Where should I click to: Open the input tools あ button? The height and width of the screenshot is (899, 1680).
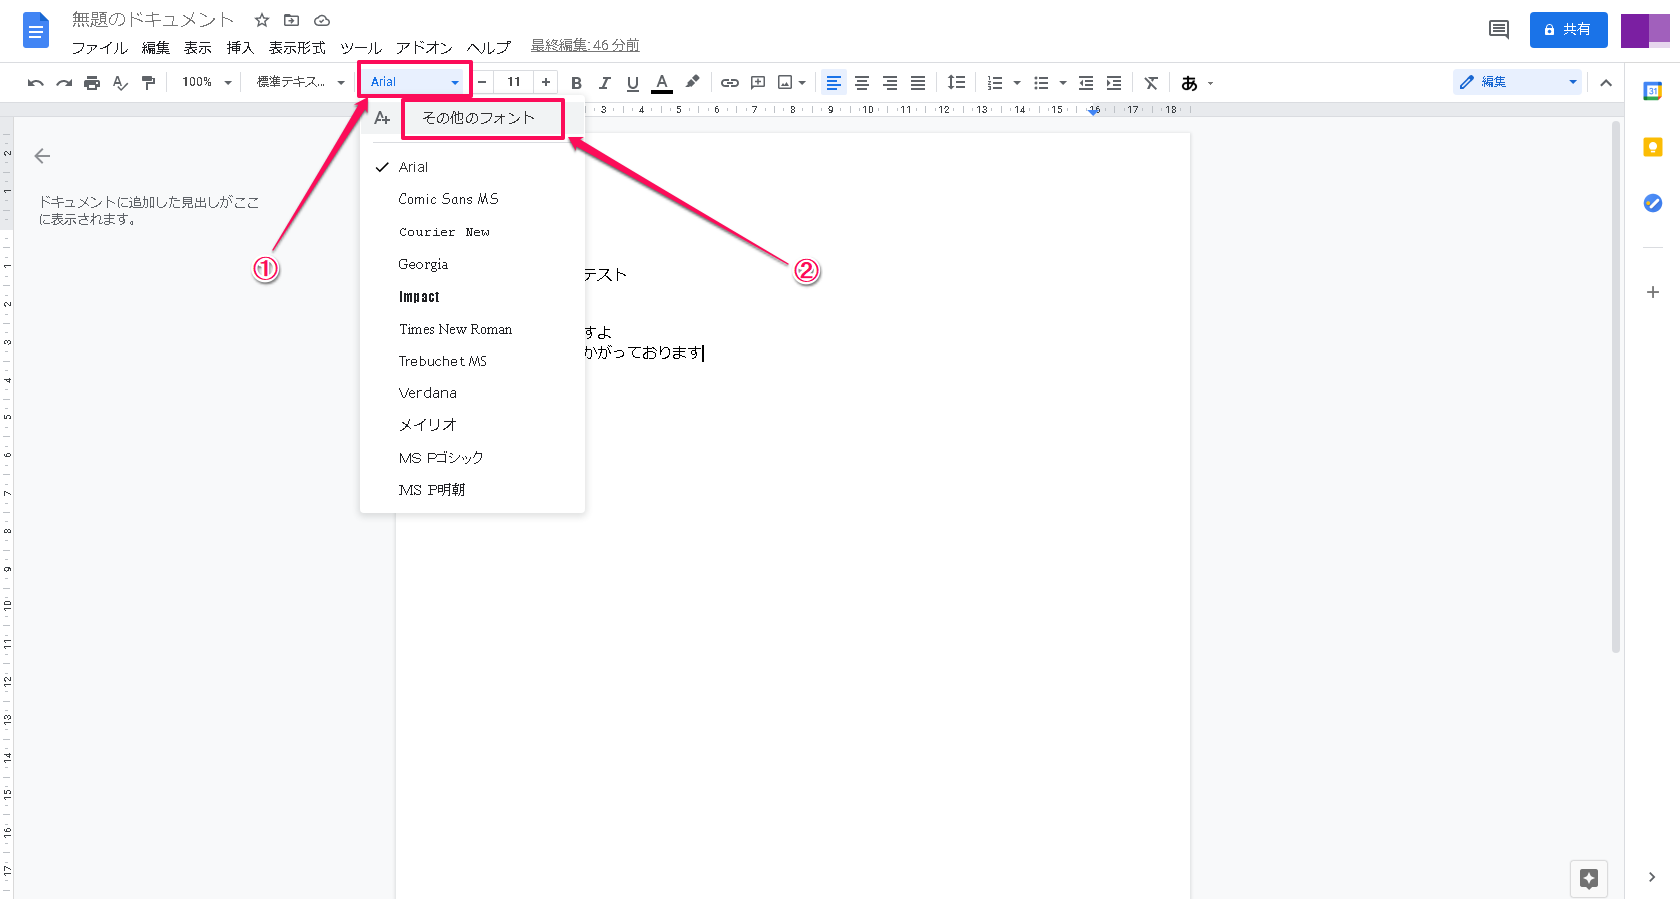[x=1189, y=83]
